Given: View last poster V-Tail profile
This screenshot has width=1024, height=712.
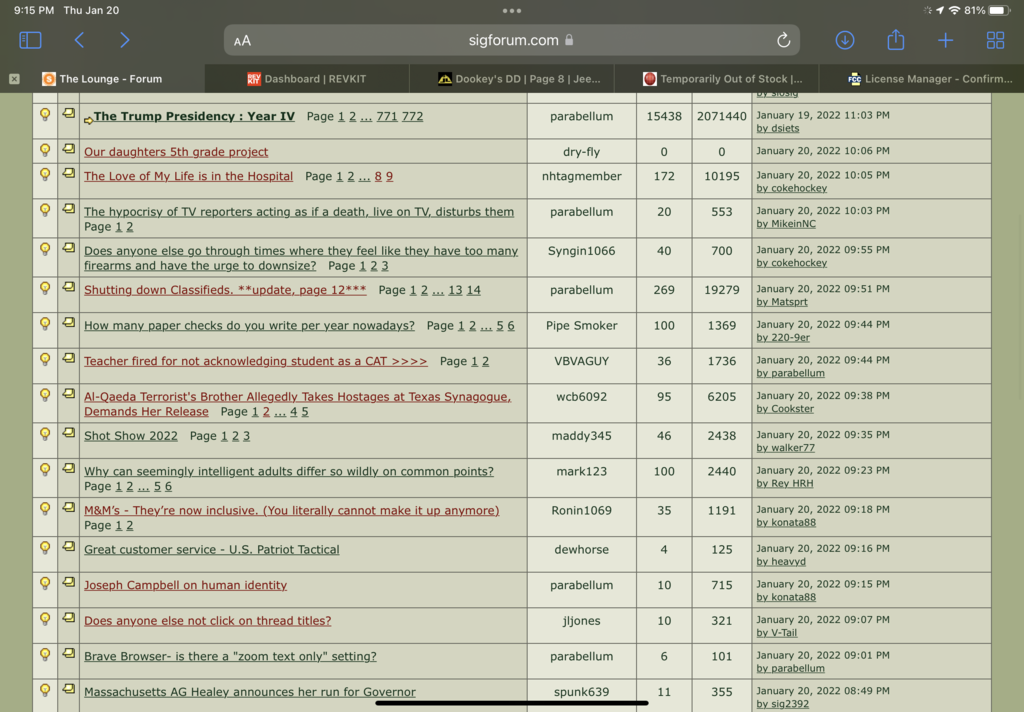Looking at the screenshot, I should tap(776, 633).
